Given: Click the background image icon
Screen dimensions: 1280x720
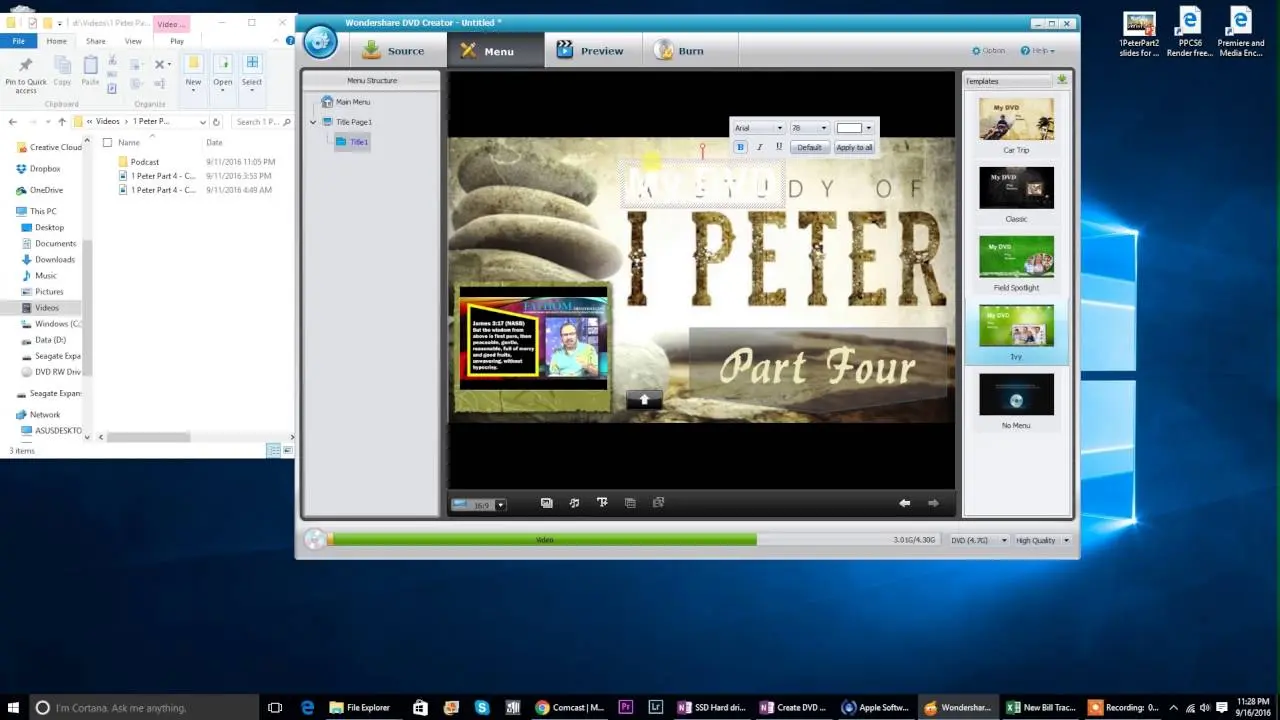Looking at the screenshot, I should [x=546, y=503].
